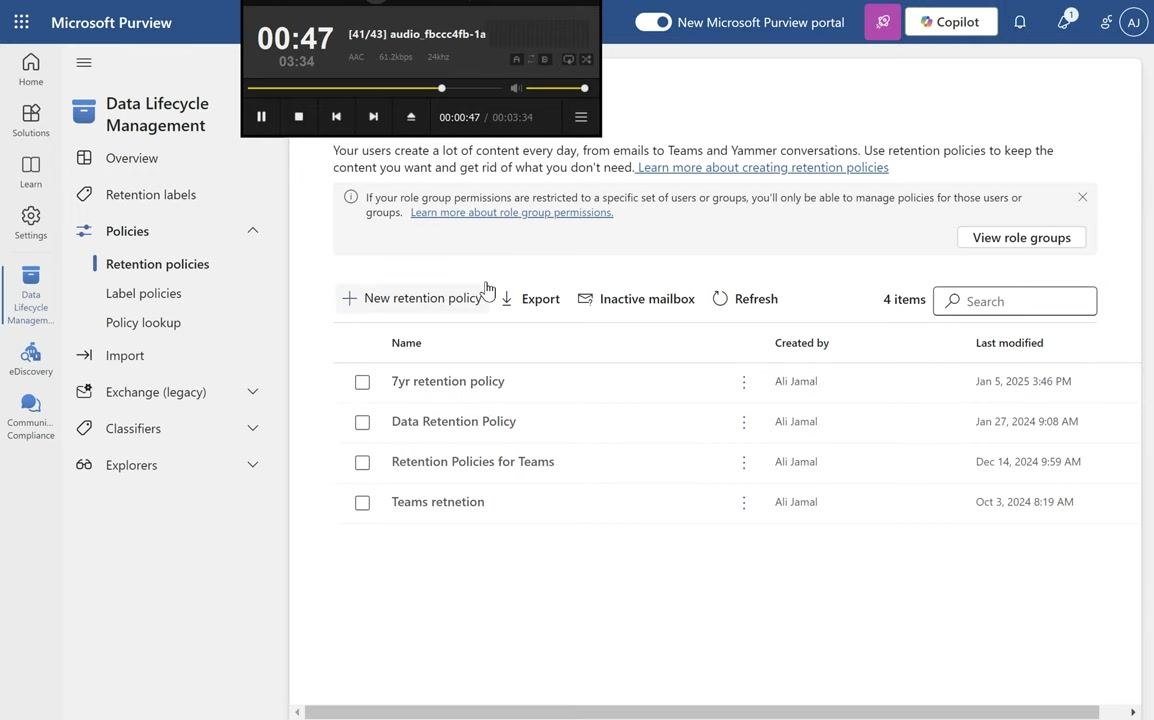Check the Teams retnetion checkbox
This screenshot has height=720, width=1154.
362,503
